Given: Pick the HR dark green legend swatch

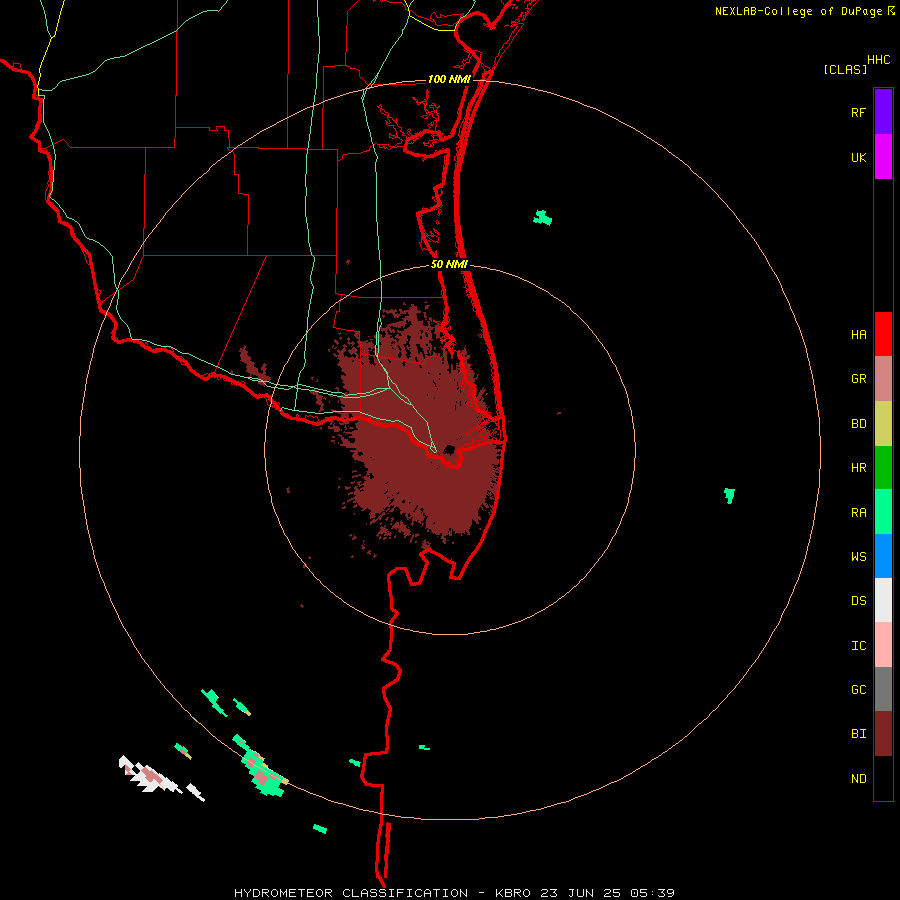Looking at the screenshot, I should (x=883, y=468).
